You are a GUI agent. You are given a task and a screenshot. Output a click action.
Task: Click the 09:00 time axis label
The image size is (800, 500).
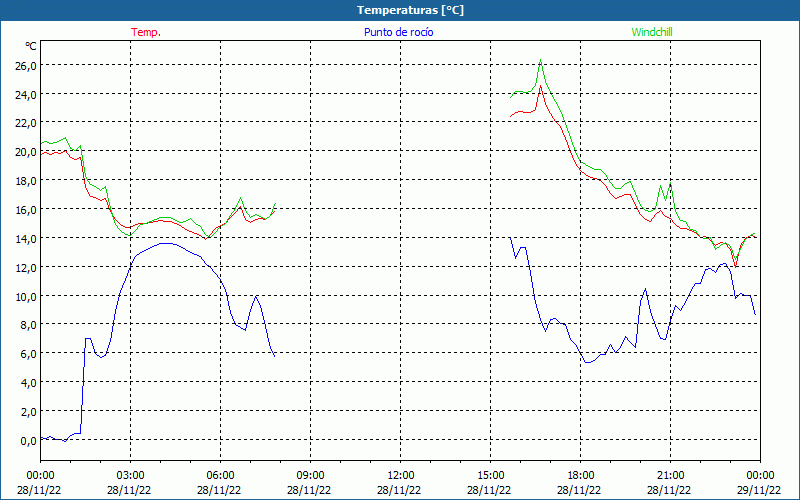310,476
